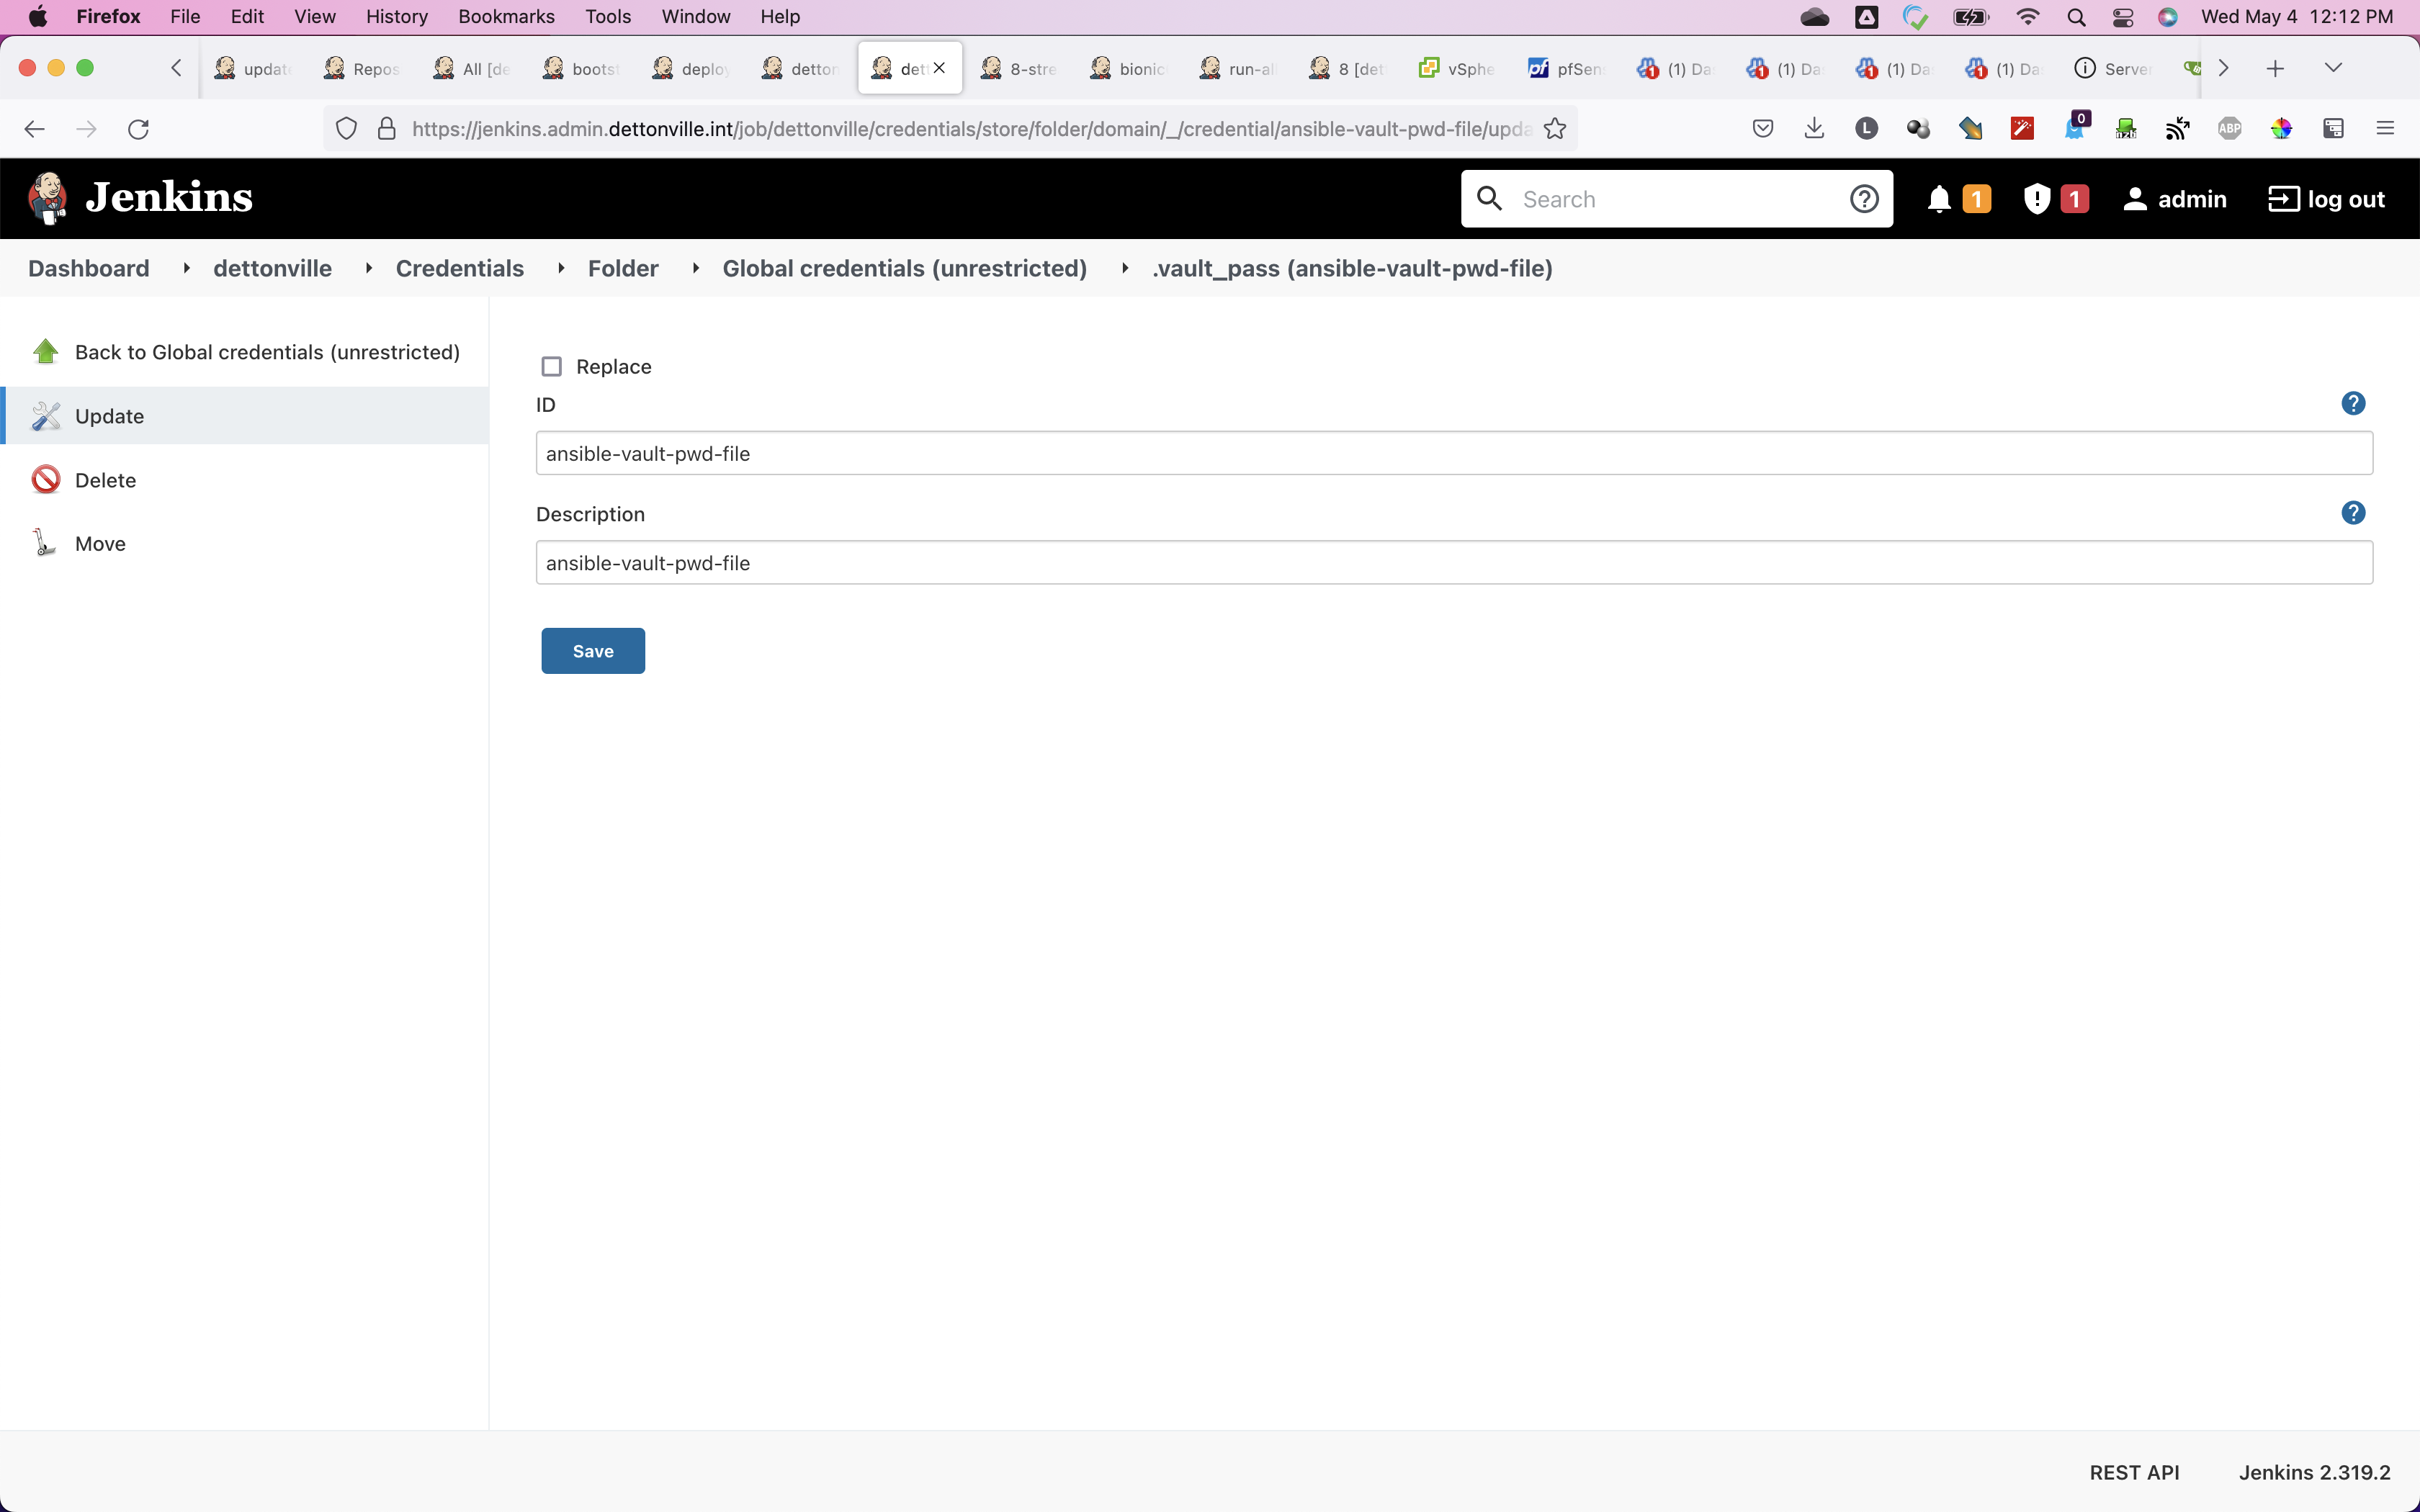The width and height of the screenshot is (2420, 1512).
Task: Go back to Global credentials (unrestricted)
Action: tap(266, 352)
